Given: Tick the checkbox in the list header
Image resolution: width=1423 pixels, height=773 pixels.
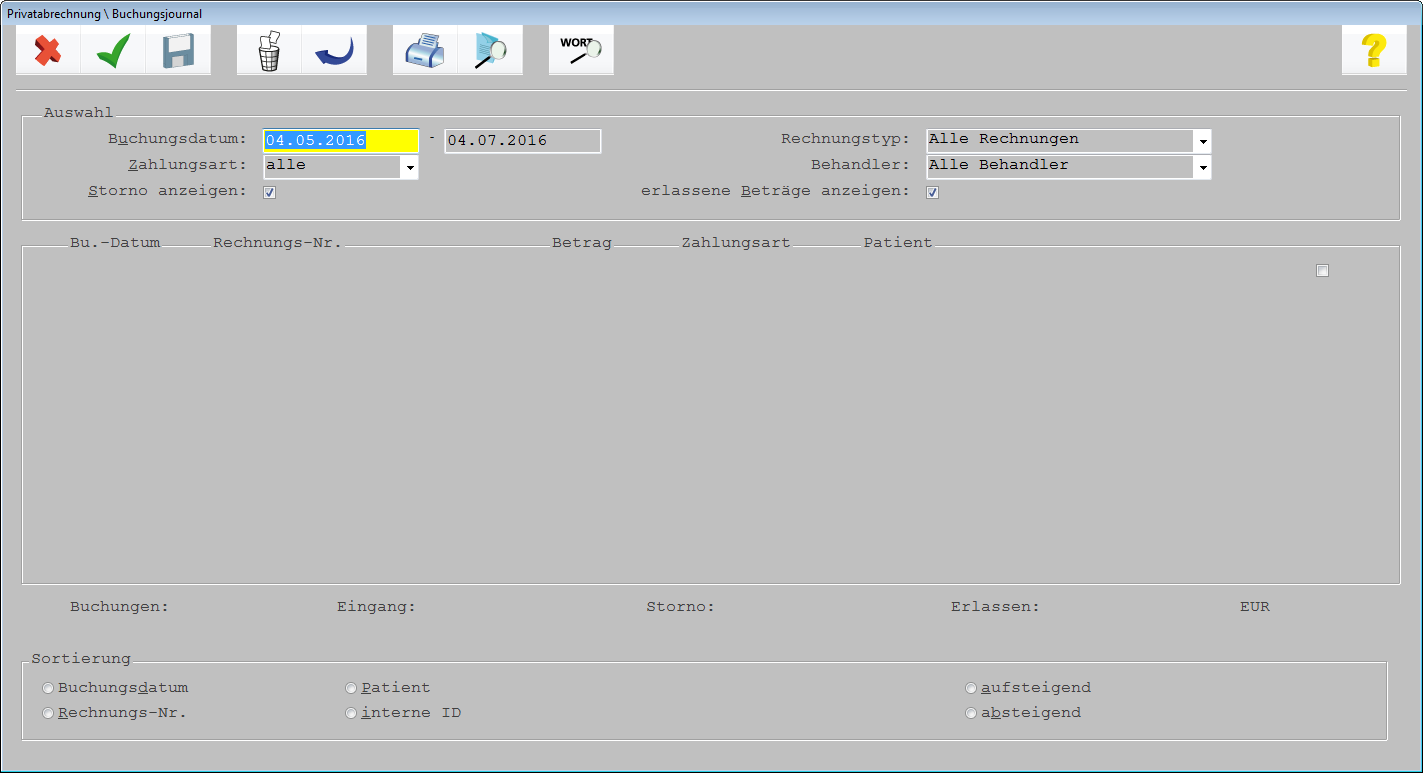Looking at the screenshot, I should 1322,271.
